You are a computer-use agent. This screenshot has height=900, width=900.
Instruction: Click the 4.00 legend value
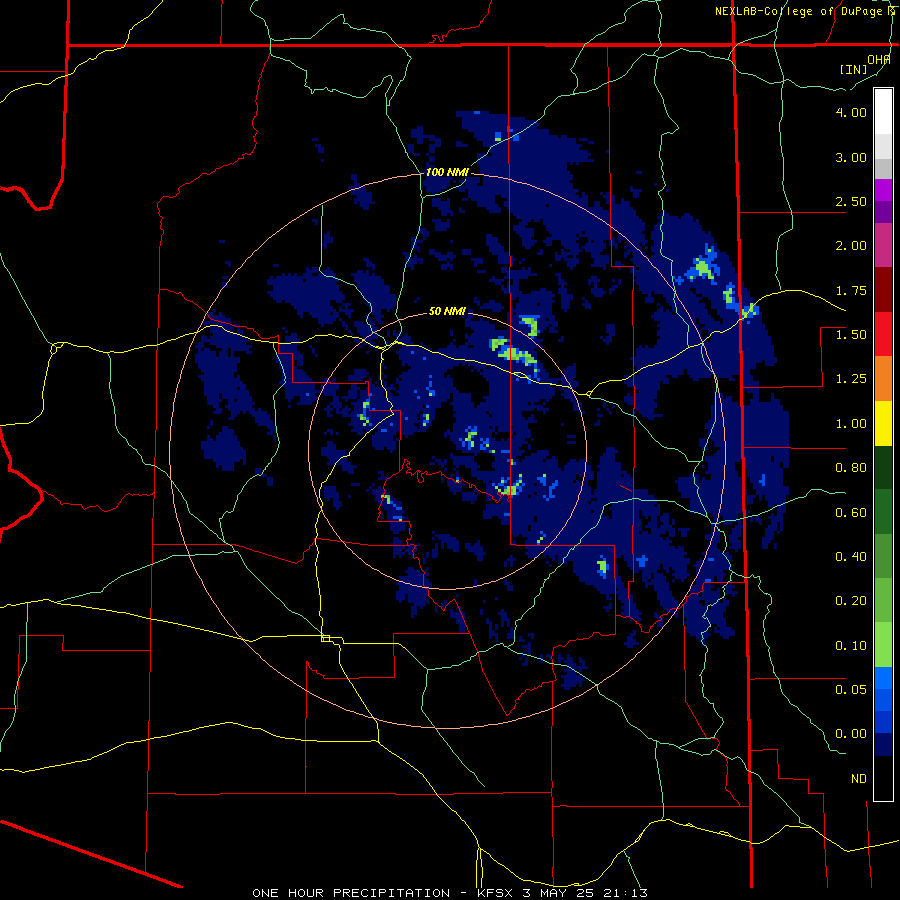tap(851, 112)
